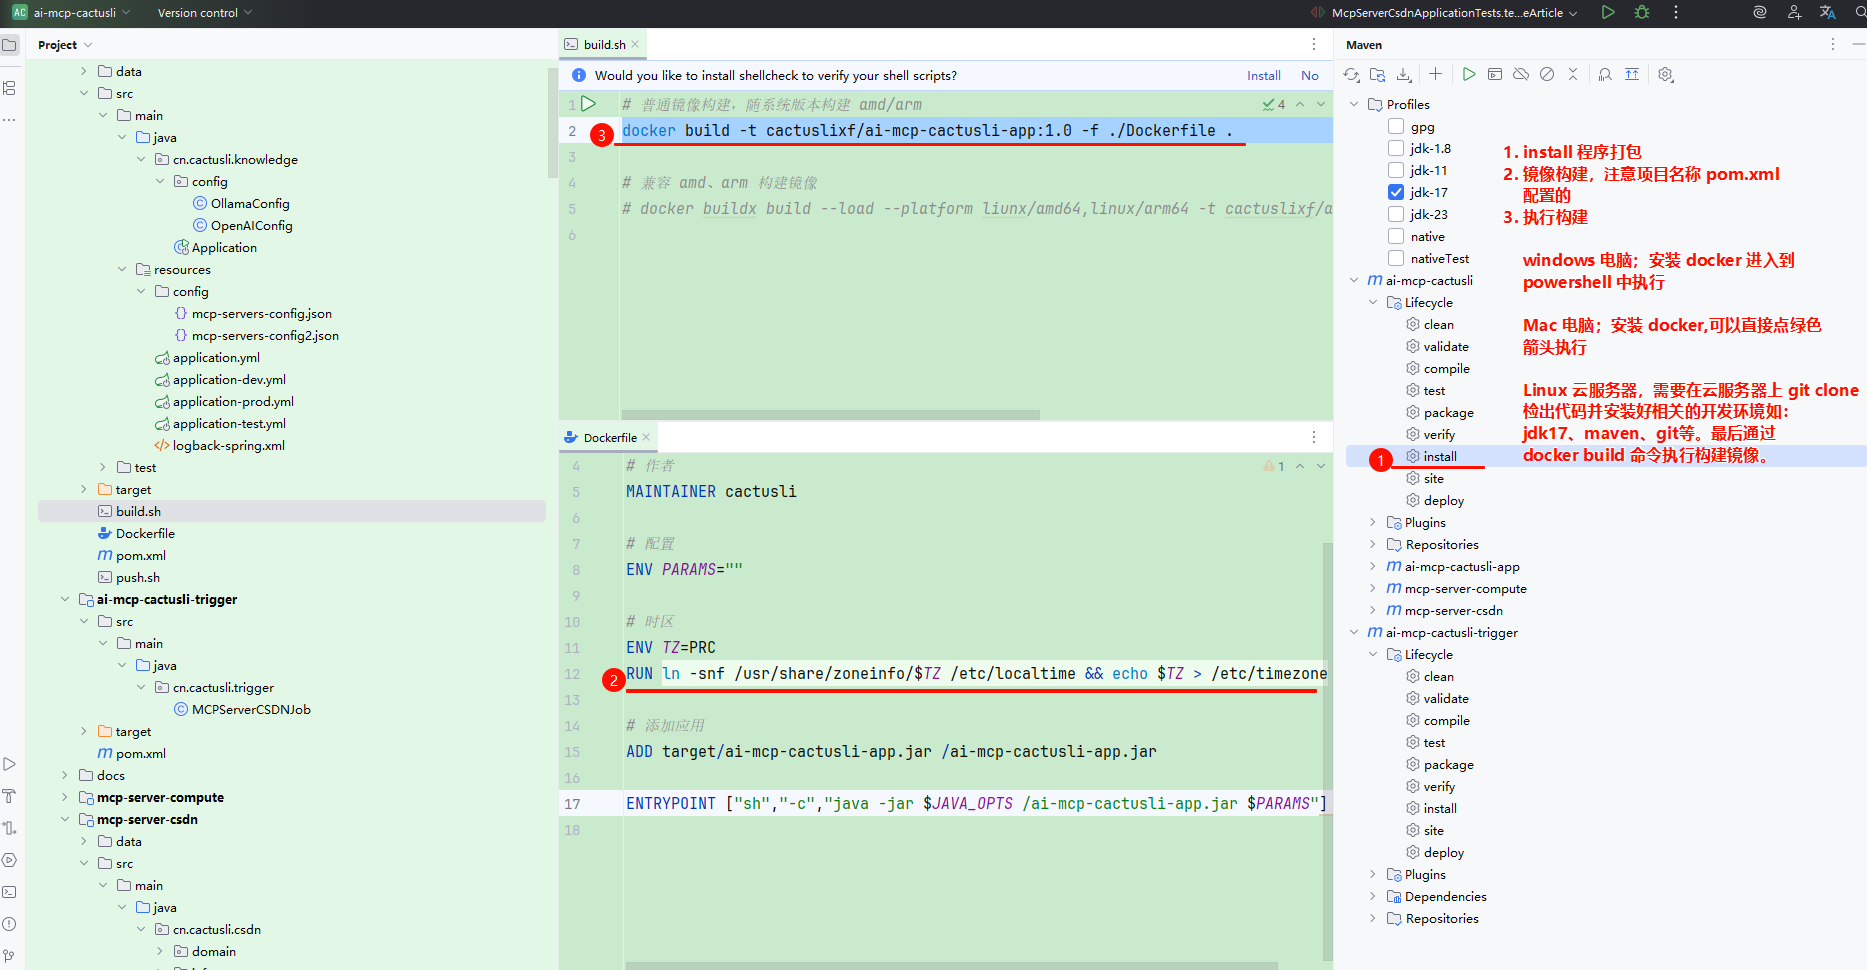
Task: Open the Project tool window folder icon
Action: tap(10, 45)
